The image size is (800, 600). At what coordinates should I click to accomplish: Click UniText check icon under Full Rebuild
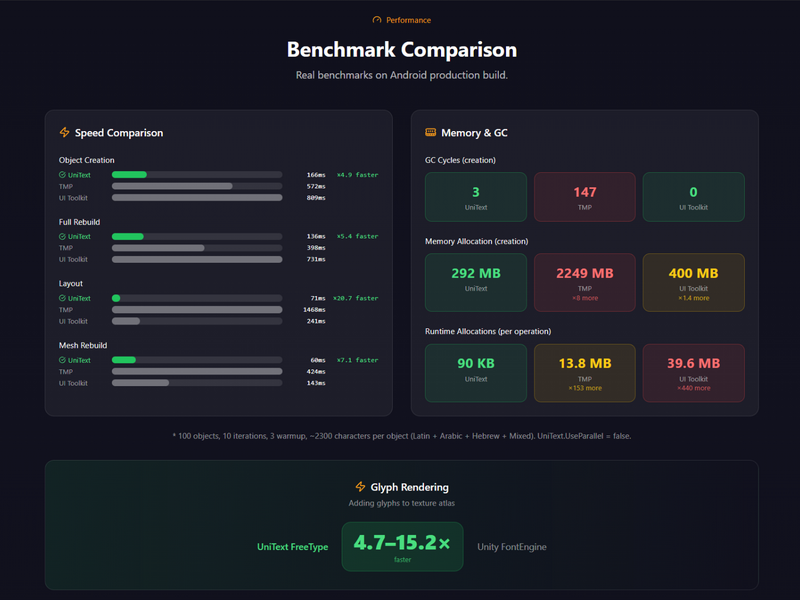pyautogui.click(x=62, y=236)
